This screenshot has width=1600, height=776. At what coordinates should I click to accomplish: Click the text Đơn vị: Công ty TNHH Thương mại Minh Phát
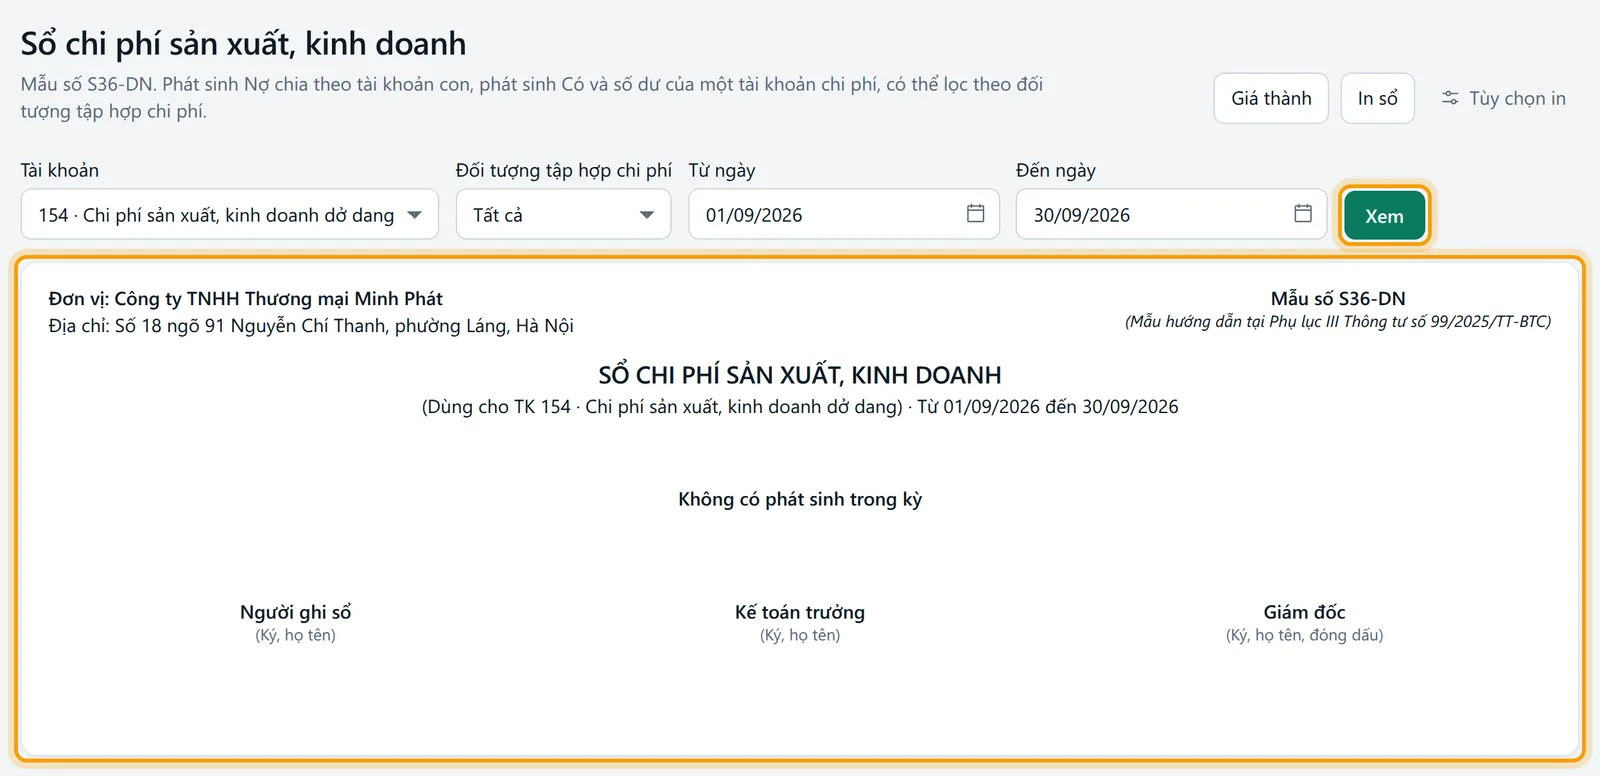(x=246, y=298)
